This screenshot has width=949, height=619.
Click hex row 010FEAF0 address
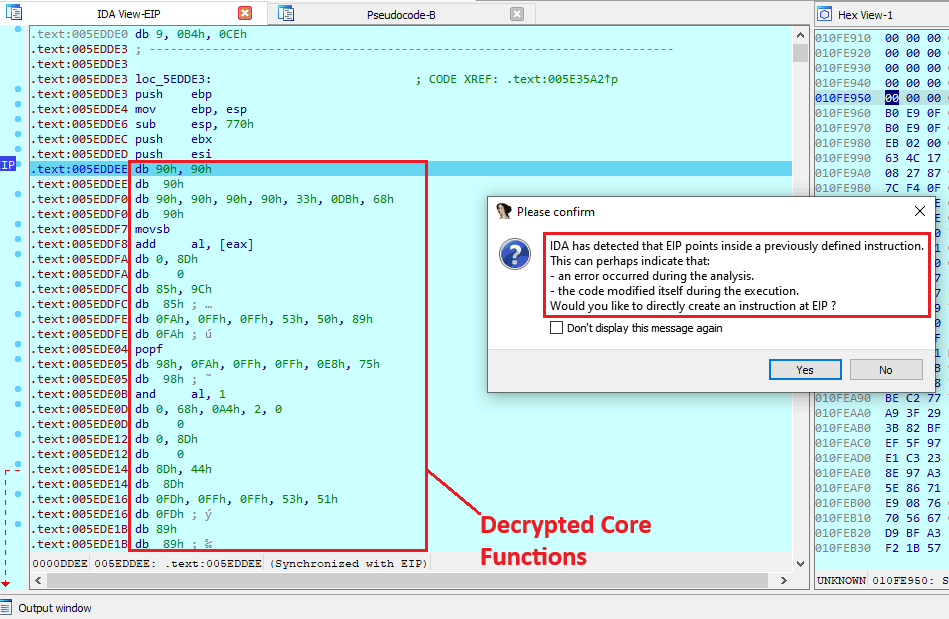842,488
